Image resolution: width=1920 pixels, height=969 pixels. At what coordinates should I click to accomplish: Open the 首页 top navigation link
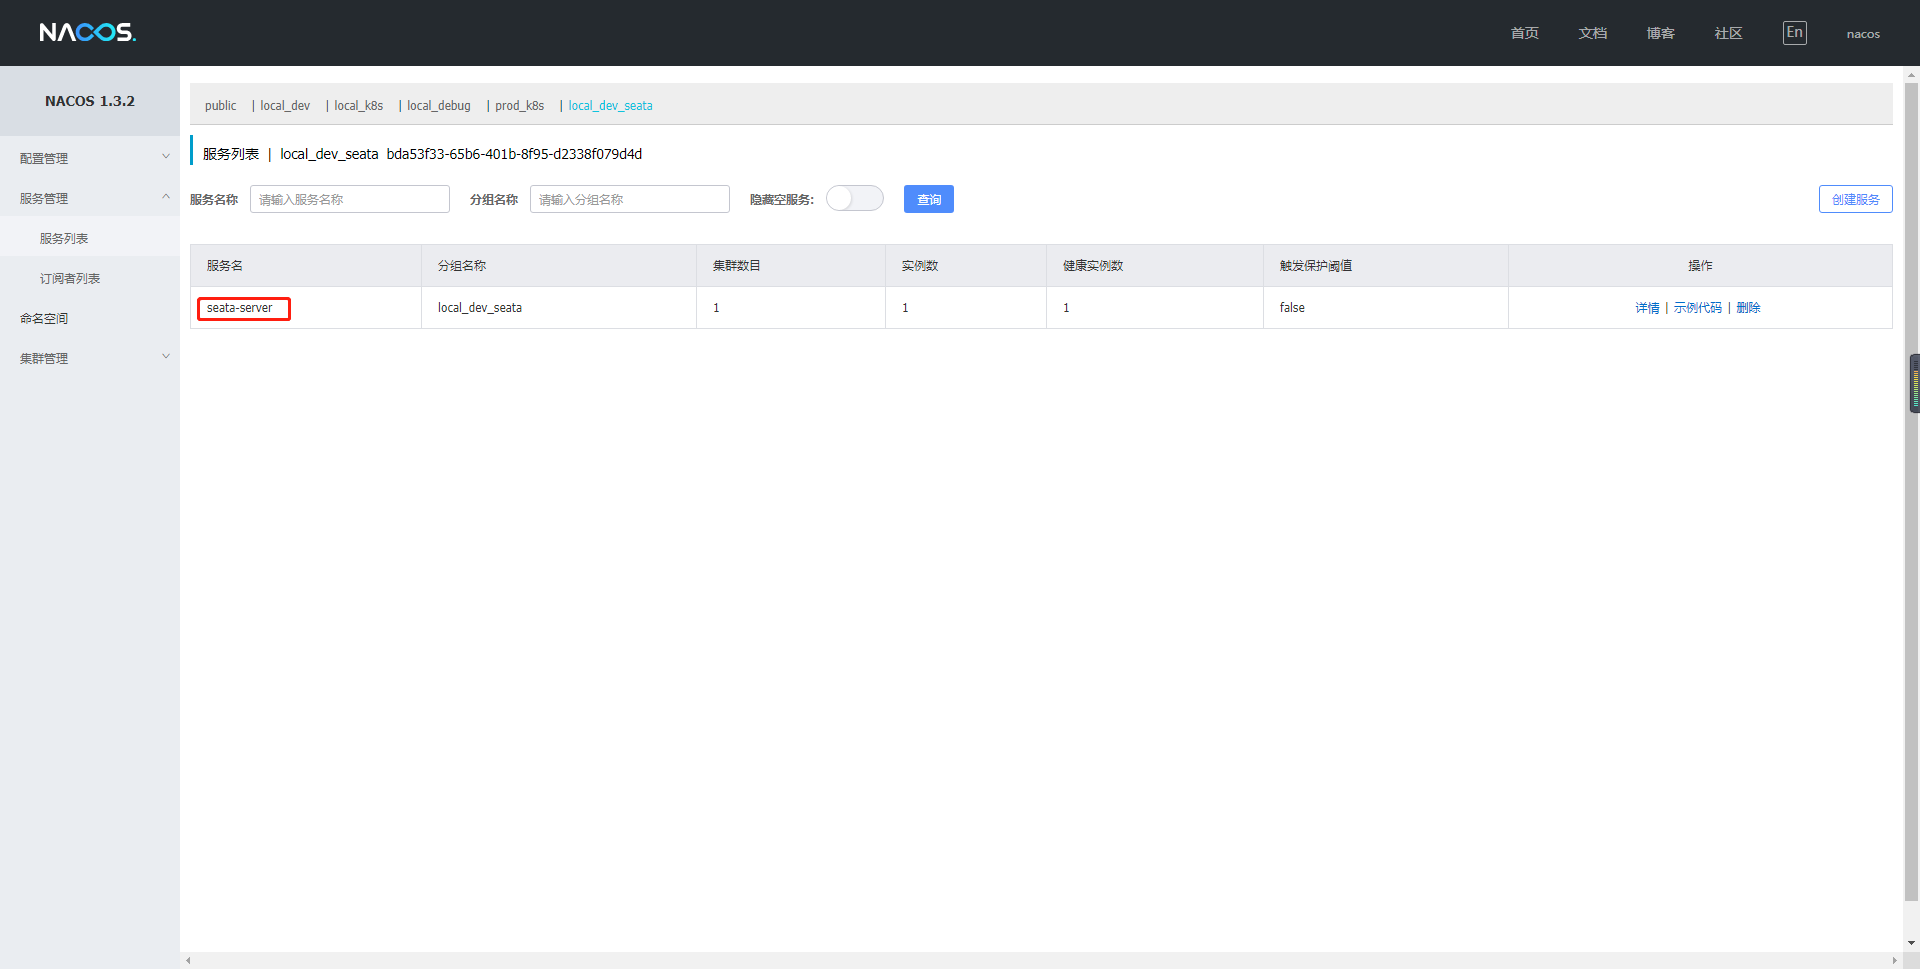click(x=1525, y=33)
